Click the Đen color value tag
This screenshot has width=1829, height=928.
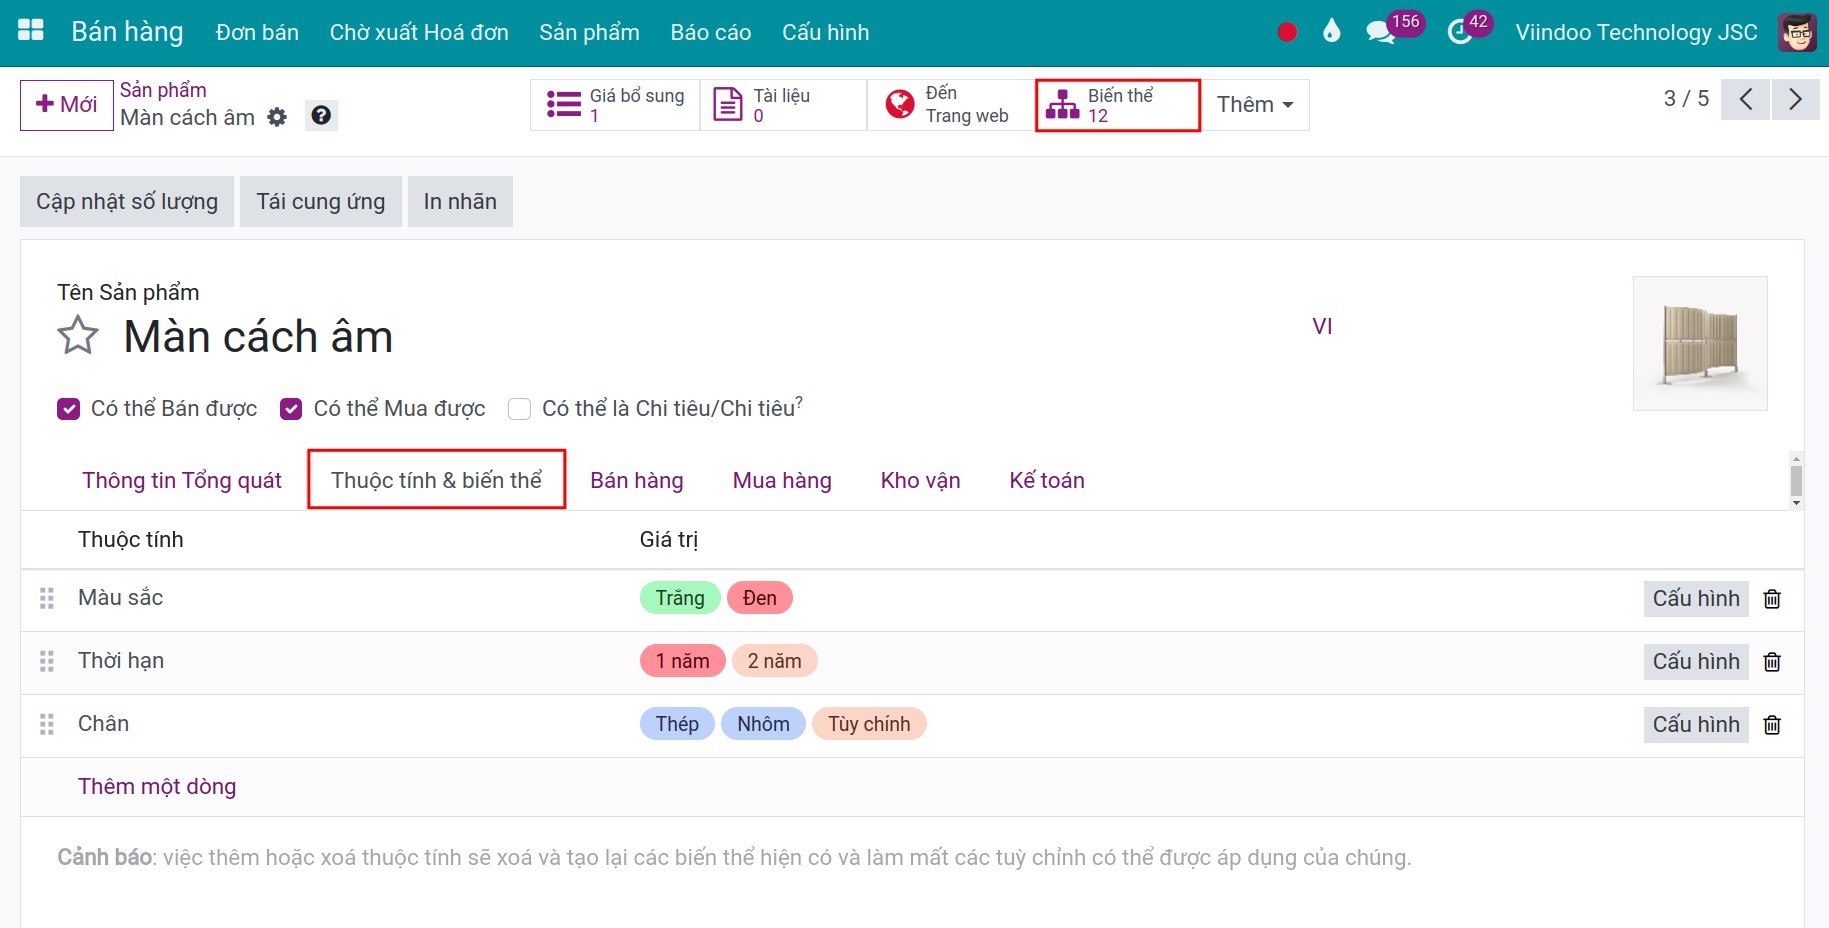click(x=760, y=598)
